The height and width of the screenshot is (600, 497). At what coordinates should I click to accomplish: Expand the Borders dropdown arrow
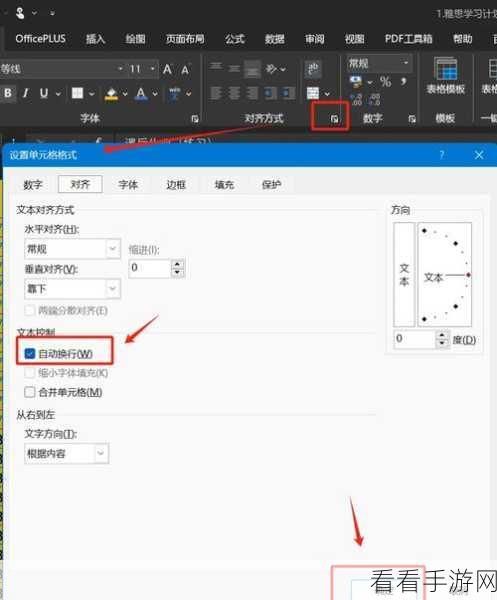(x=91, y=93)
